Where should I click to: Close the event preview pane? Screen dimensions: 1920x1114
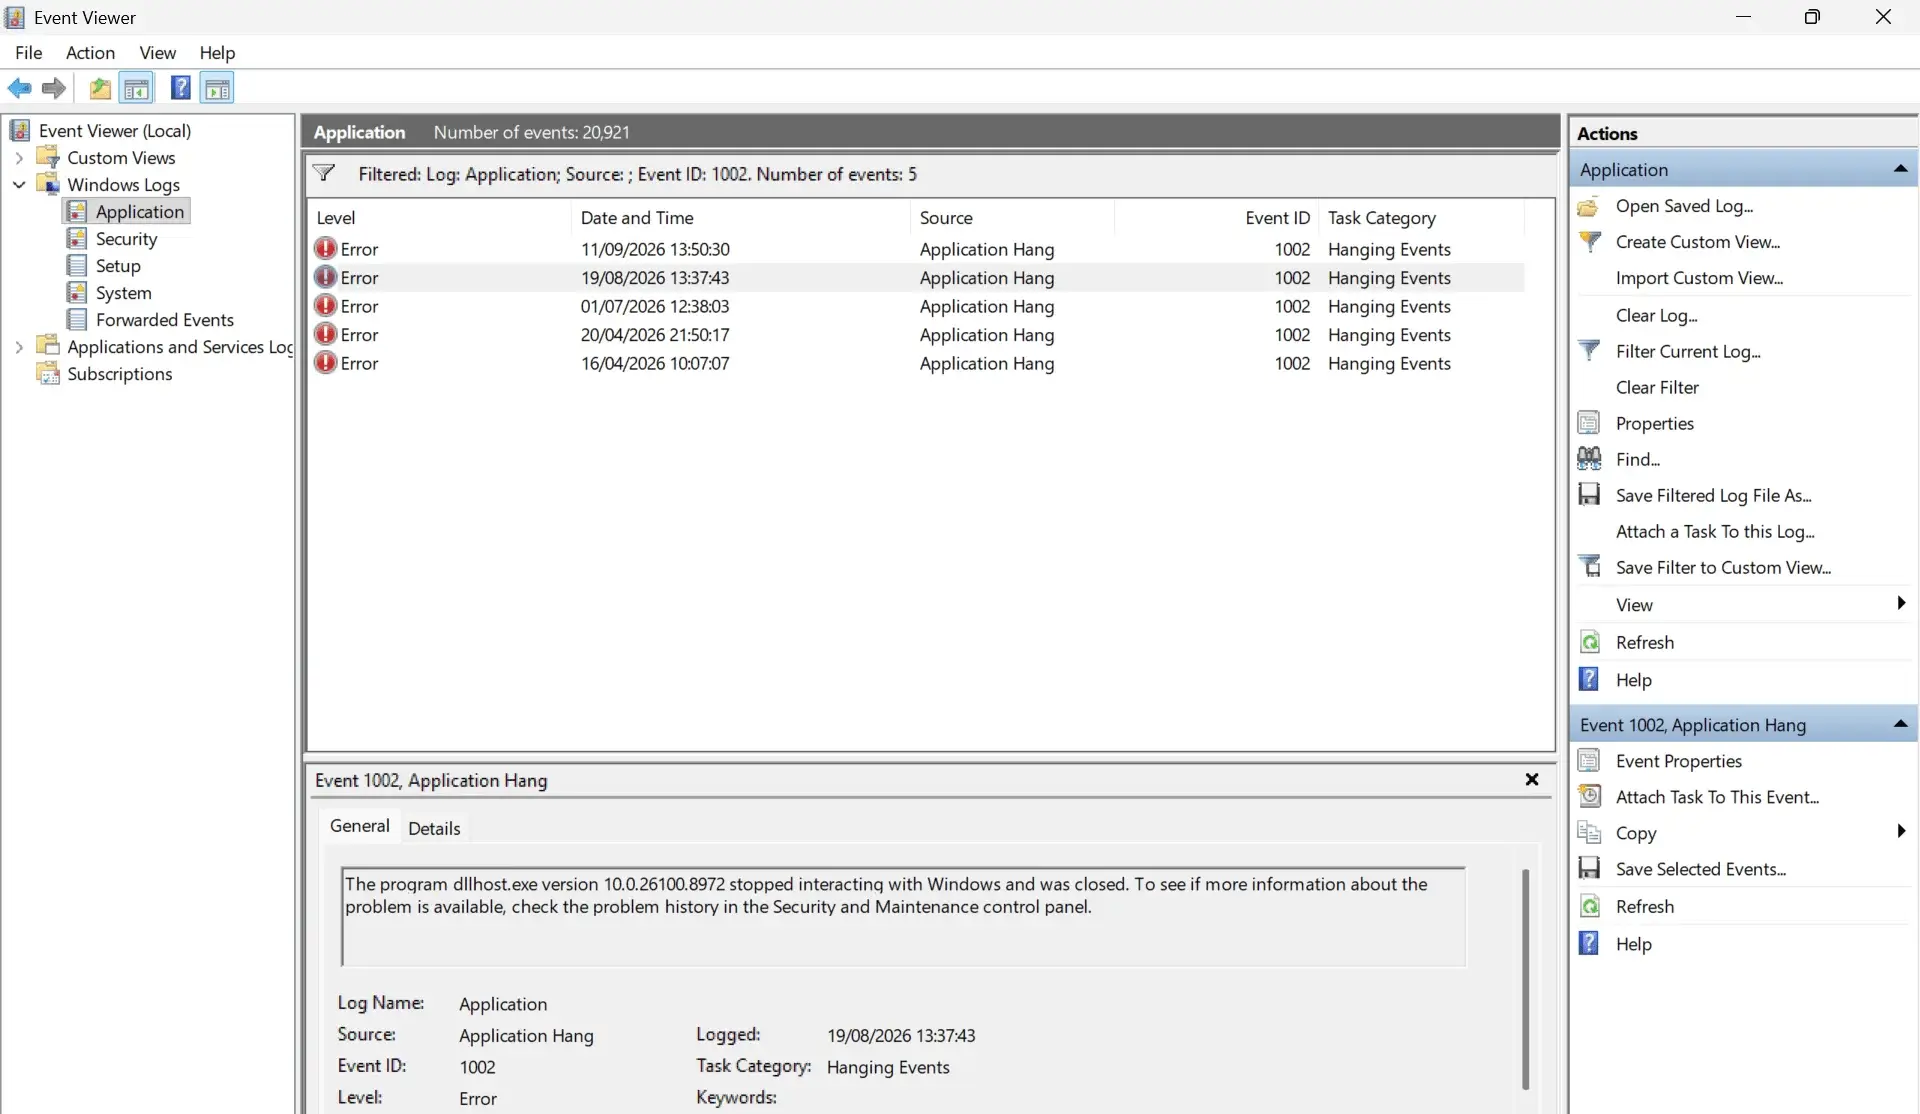point(1531,780)
